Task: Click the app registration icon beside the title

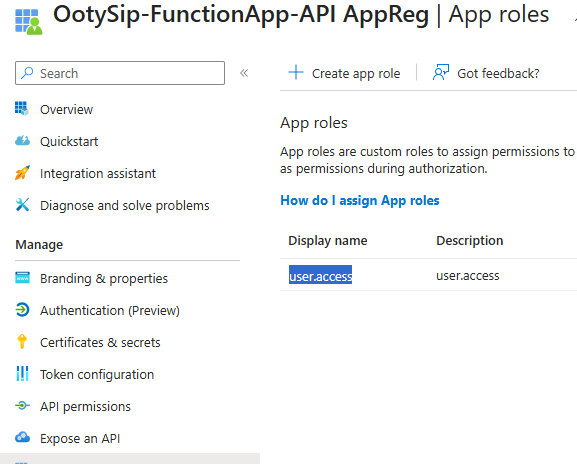Action: click(29, 22)
